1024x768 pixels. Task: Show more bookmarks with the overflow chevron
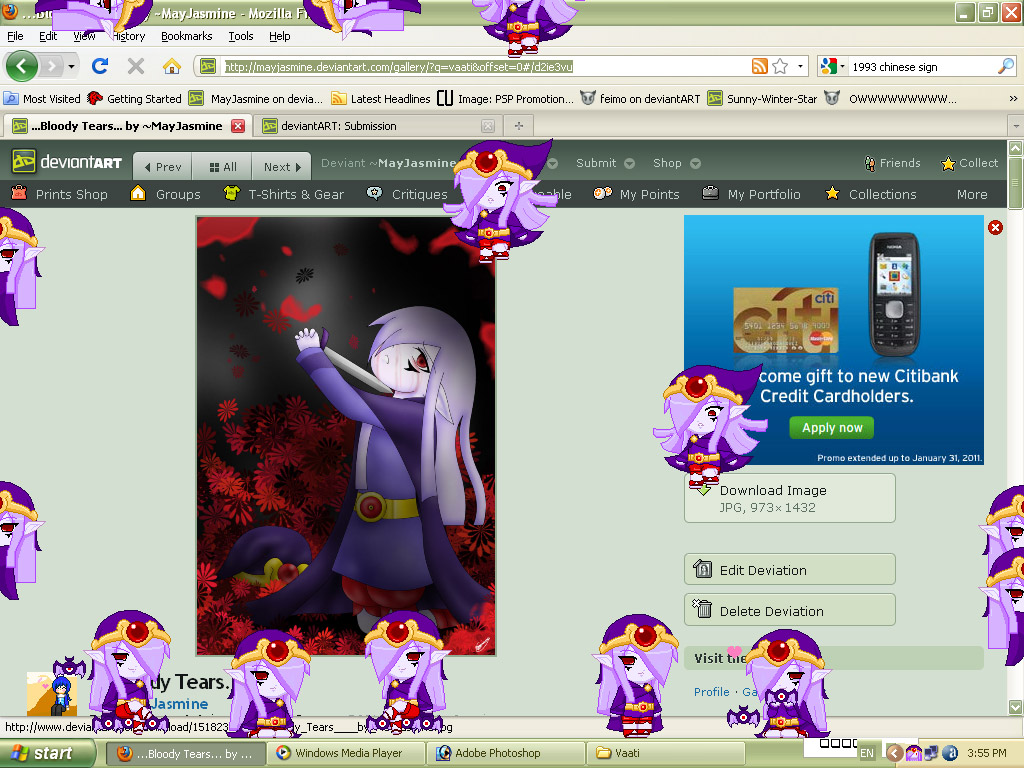(x=1013, y=99)
